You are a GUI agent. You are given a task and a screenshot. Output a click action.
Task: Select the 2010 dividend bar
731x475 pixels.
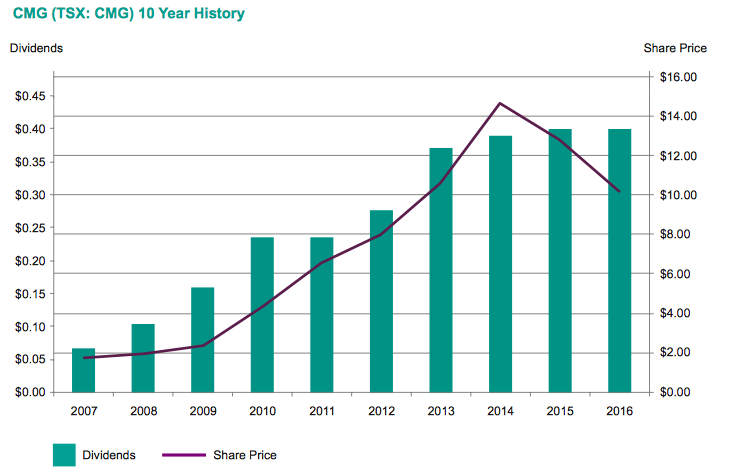(x=262, y=315)
